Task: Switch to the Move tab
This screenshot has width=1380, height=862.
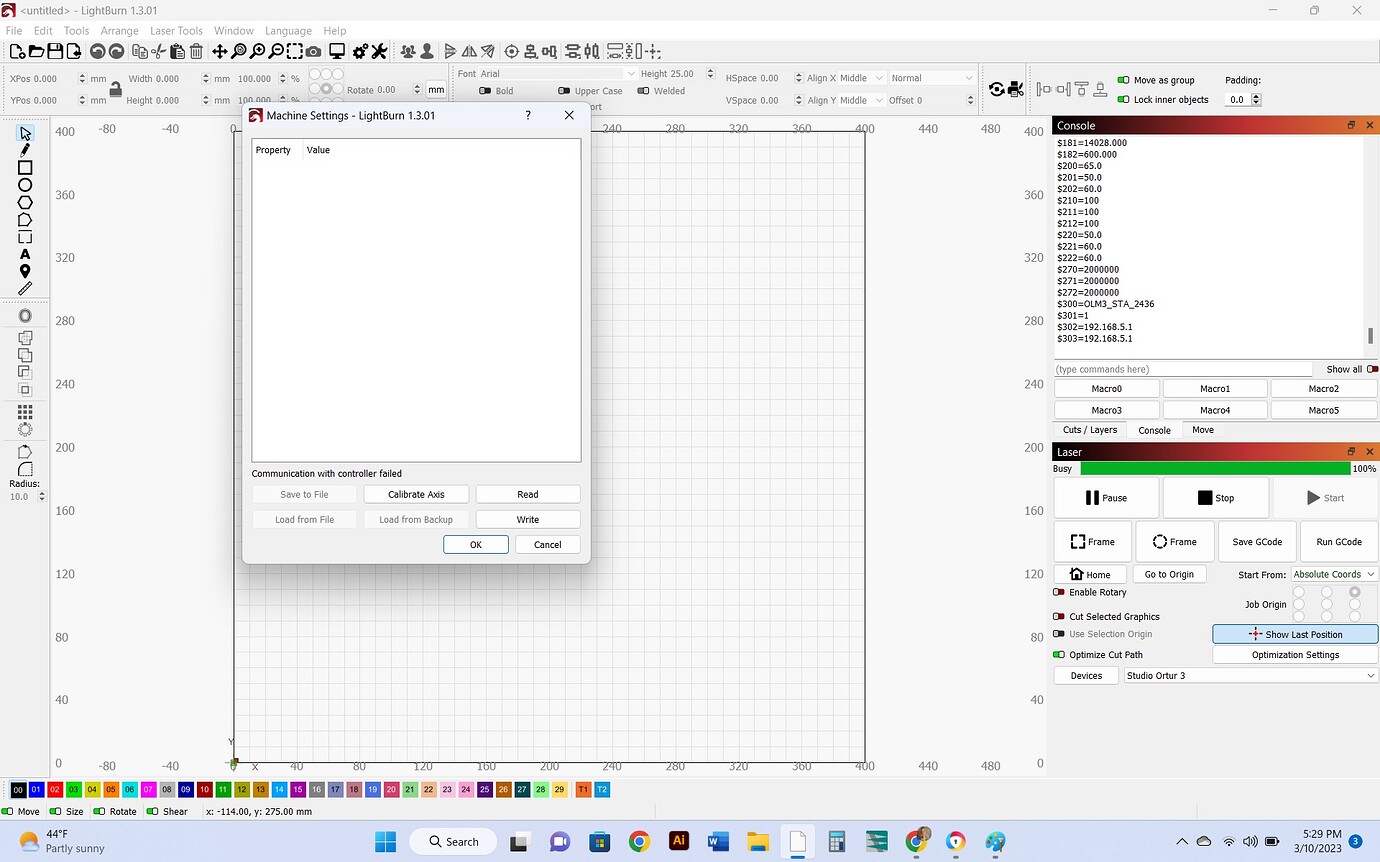Action: click(x=1203, y=430)
